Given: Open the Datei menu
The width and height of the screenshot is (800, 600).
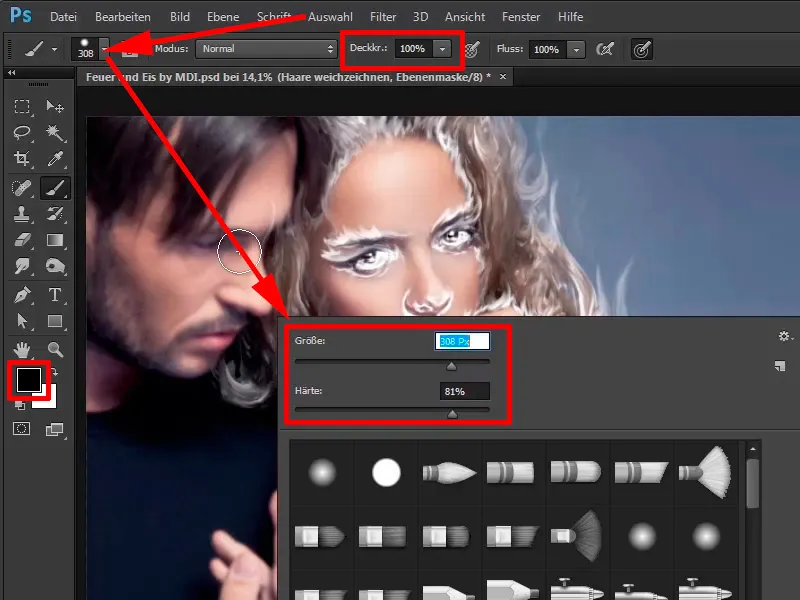Looking at the screenshot, I should click(x=63, y=17).
